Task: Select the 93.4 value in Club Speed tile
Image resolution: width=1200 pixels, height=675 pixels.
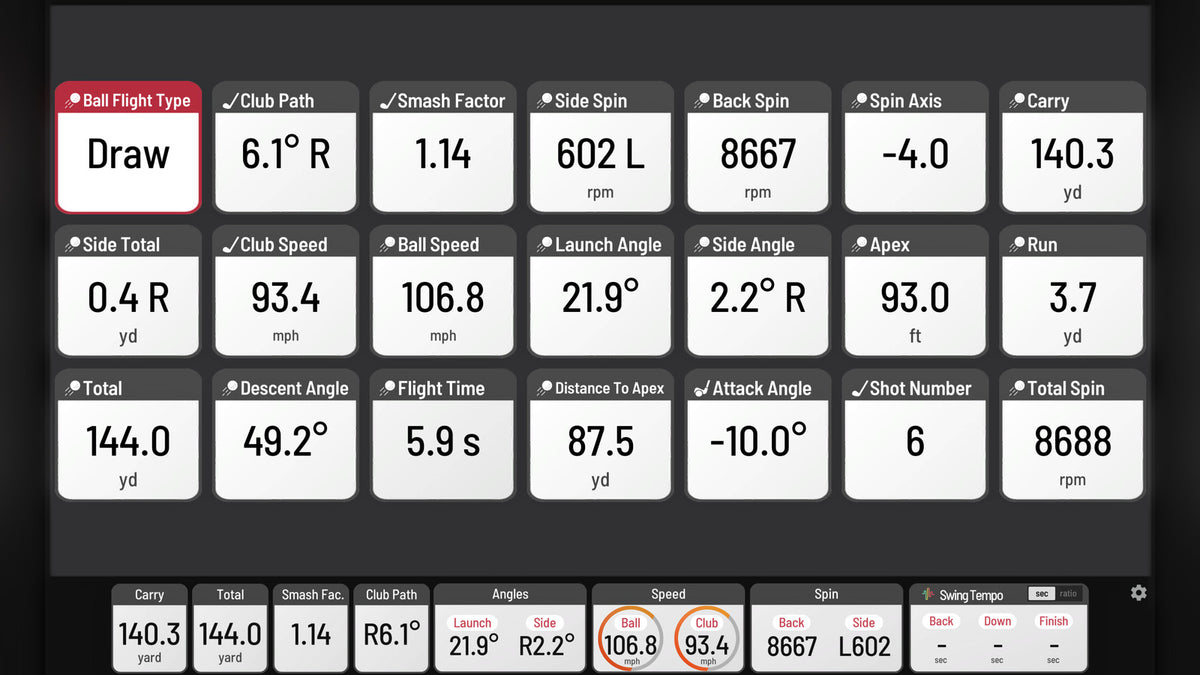Action: pyautogui.click(x=286, y=298)
